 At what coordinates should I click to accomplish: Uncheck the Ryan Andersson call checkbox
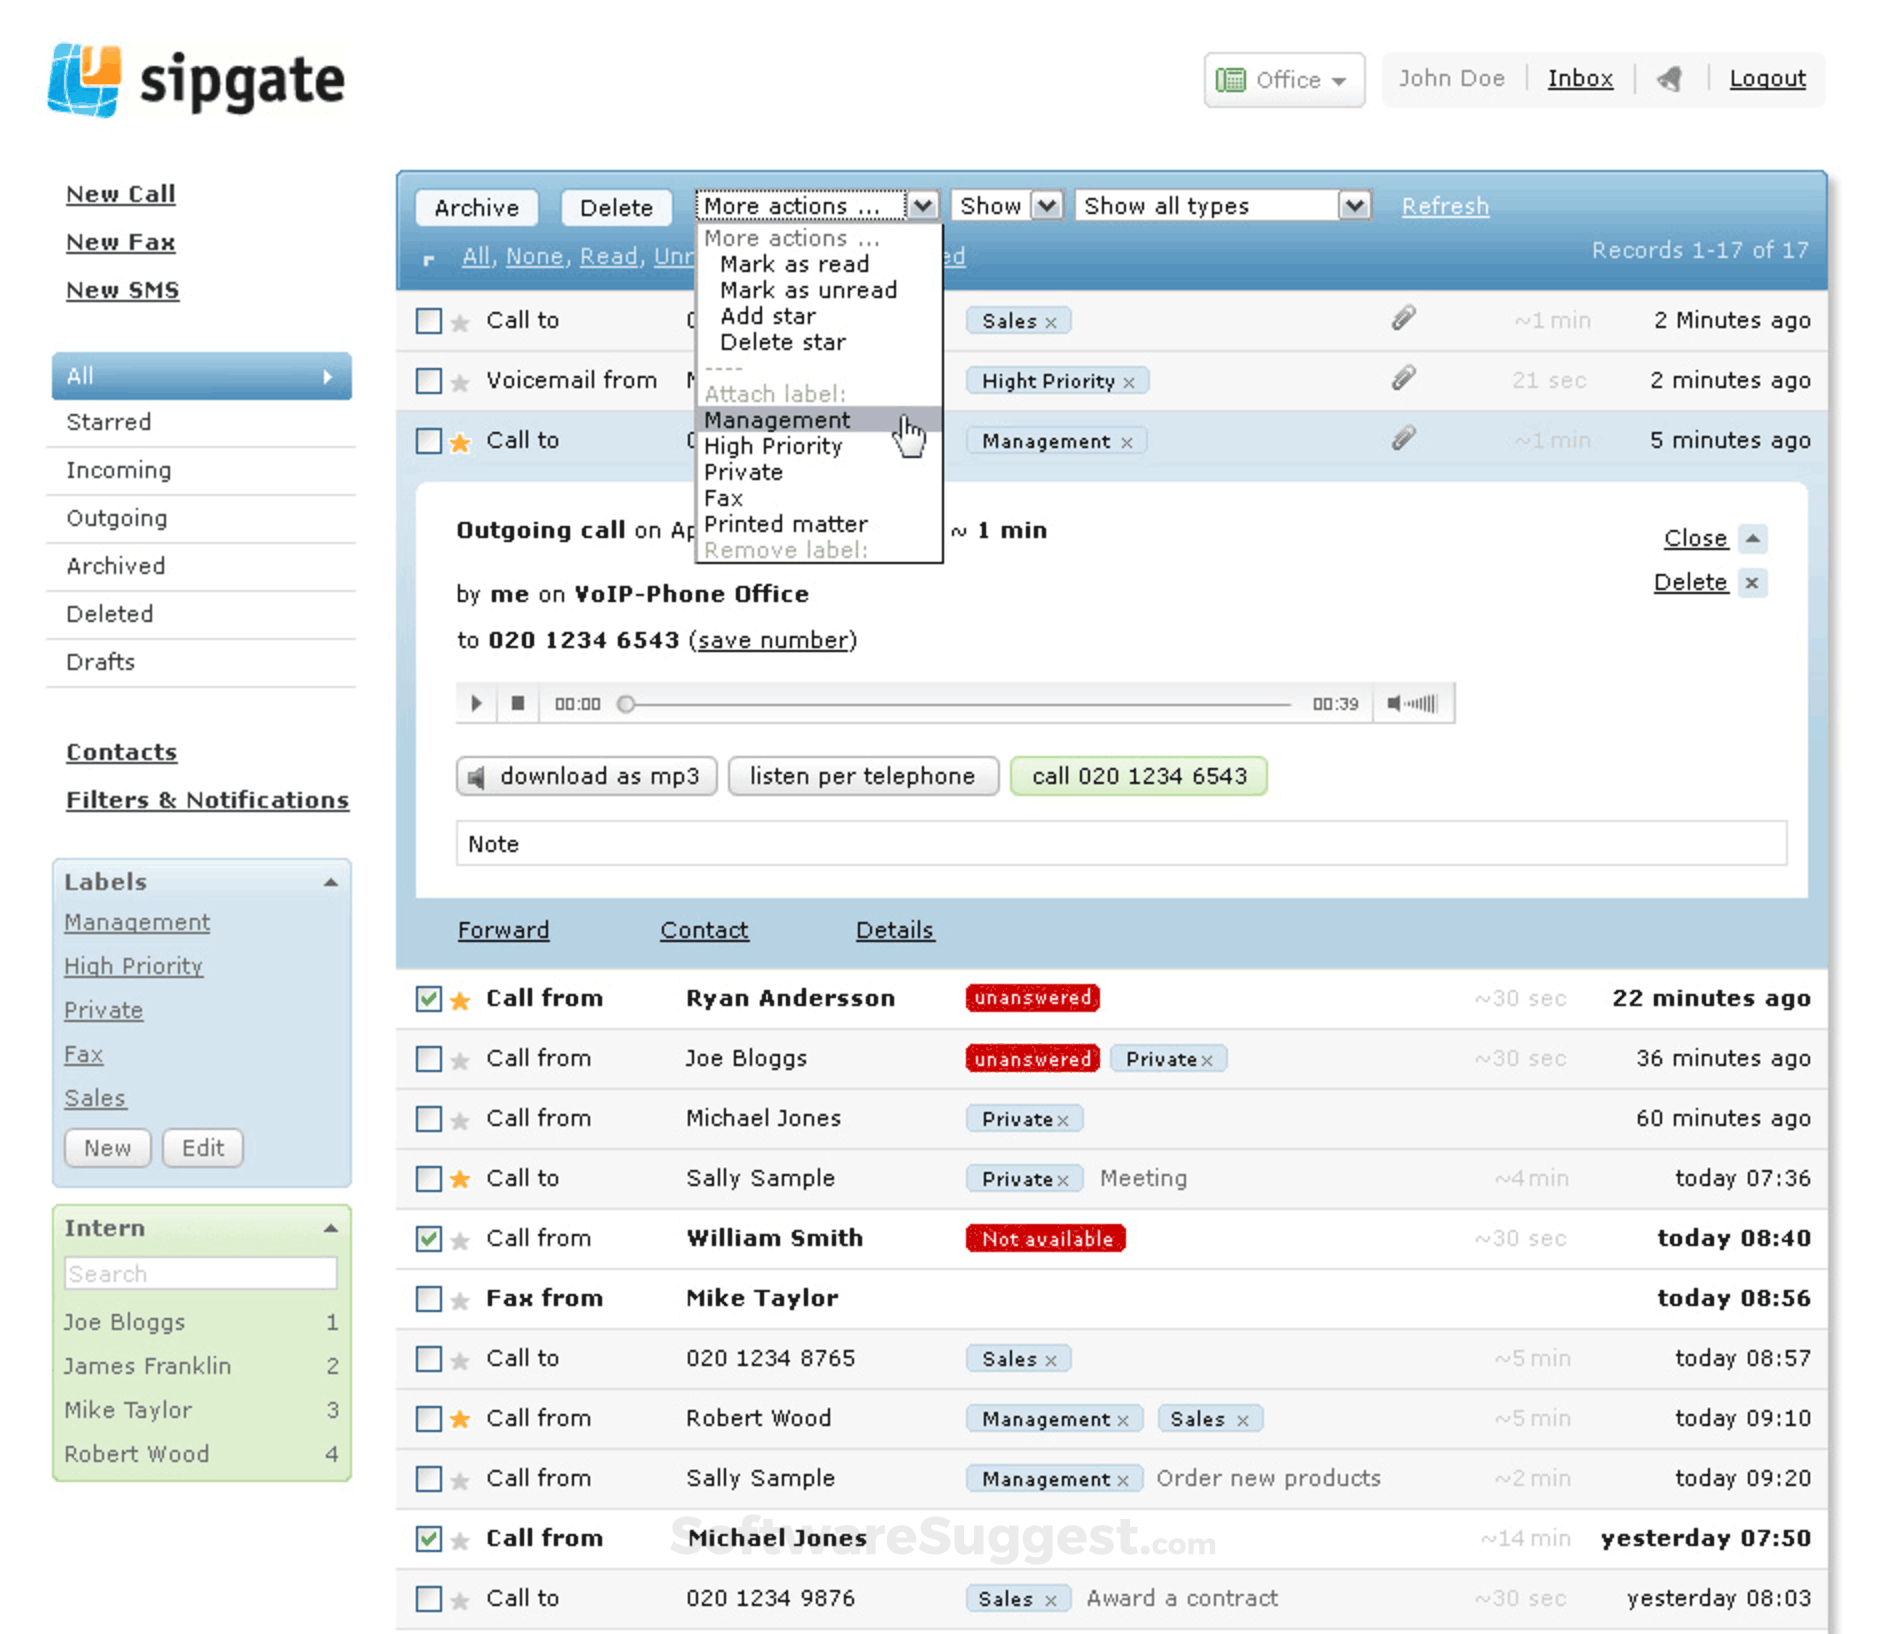pos(429,998)
